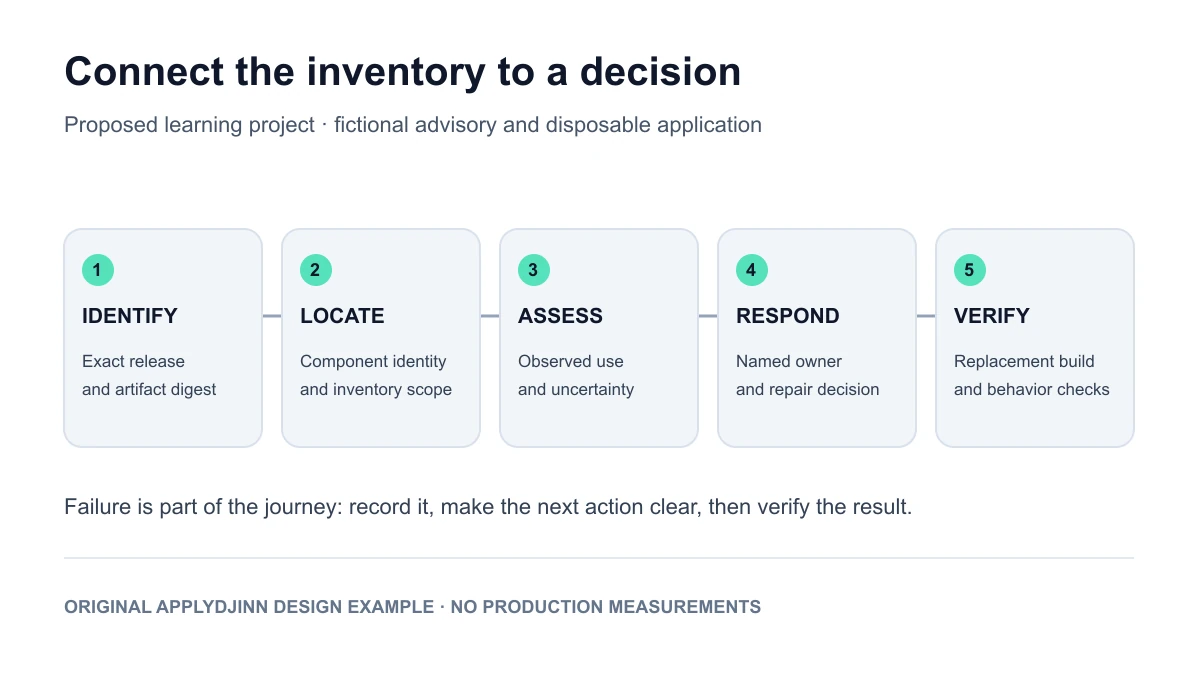This screenshot has width=1200, height=675.
Task: Click 'Component identity' text in LOCATE card
Action: 373,361
